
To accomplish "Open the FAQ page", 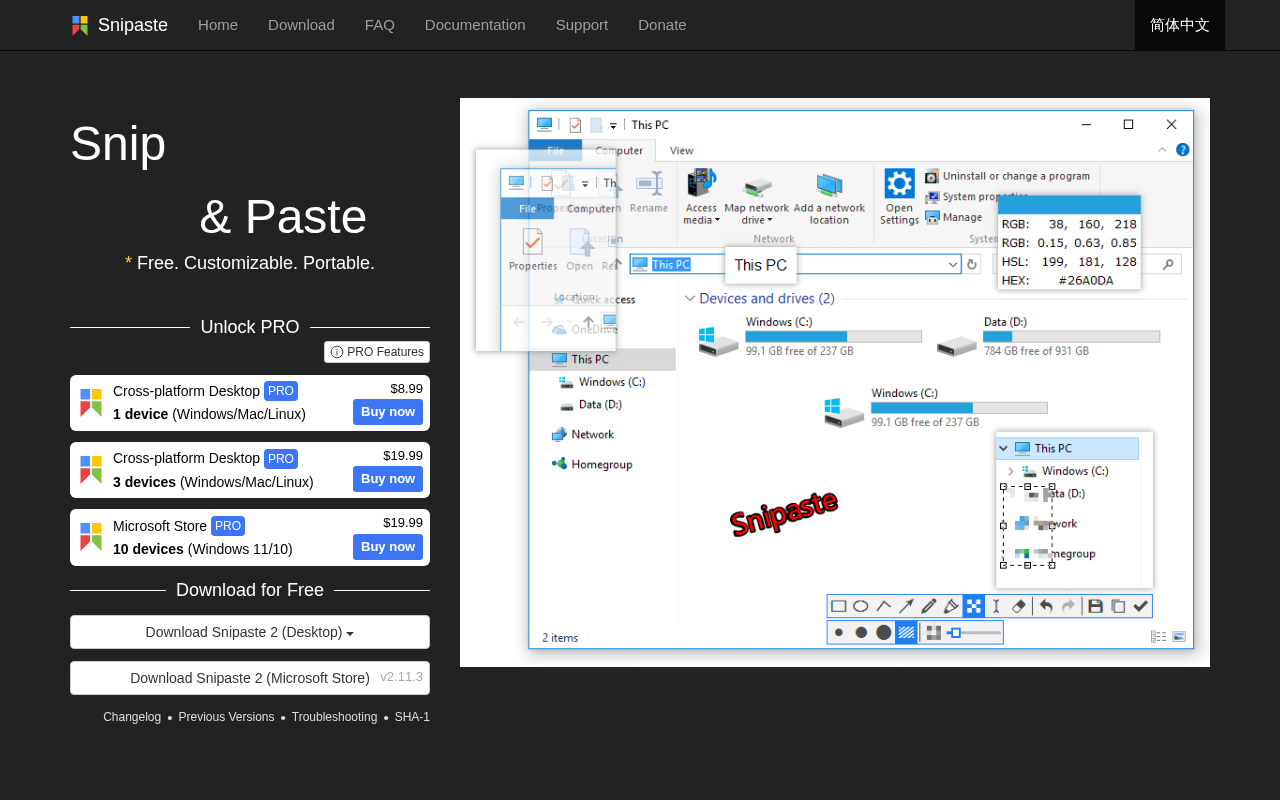I will [380, 25].
